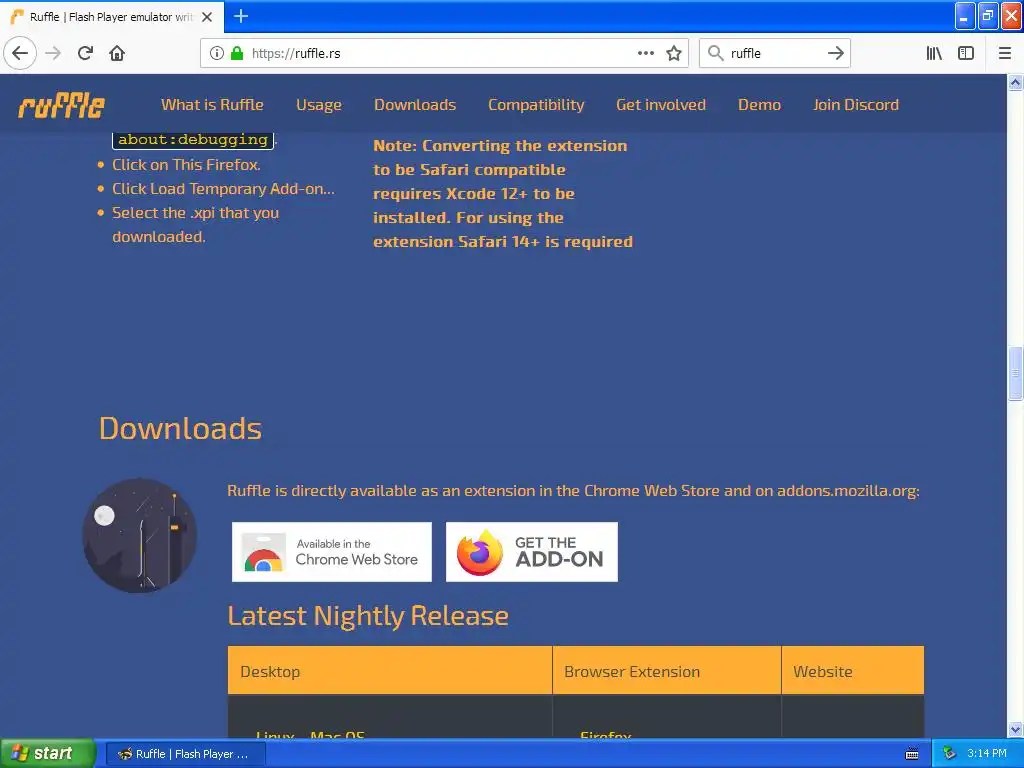
Task: Click the Desktop table header
Action: (390, 670)
